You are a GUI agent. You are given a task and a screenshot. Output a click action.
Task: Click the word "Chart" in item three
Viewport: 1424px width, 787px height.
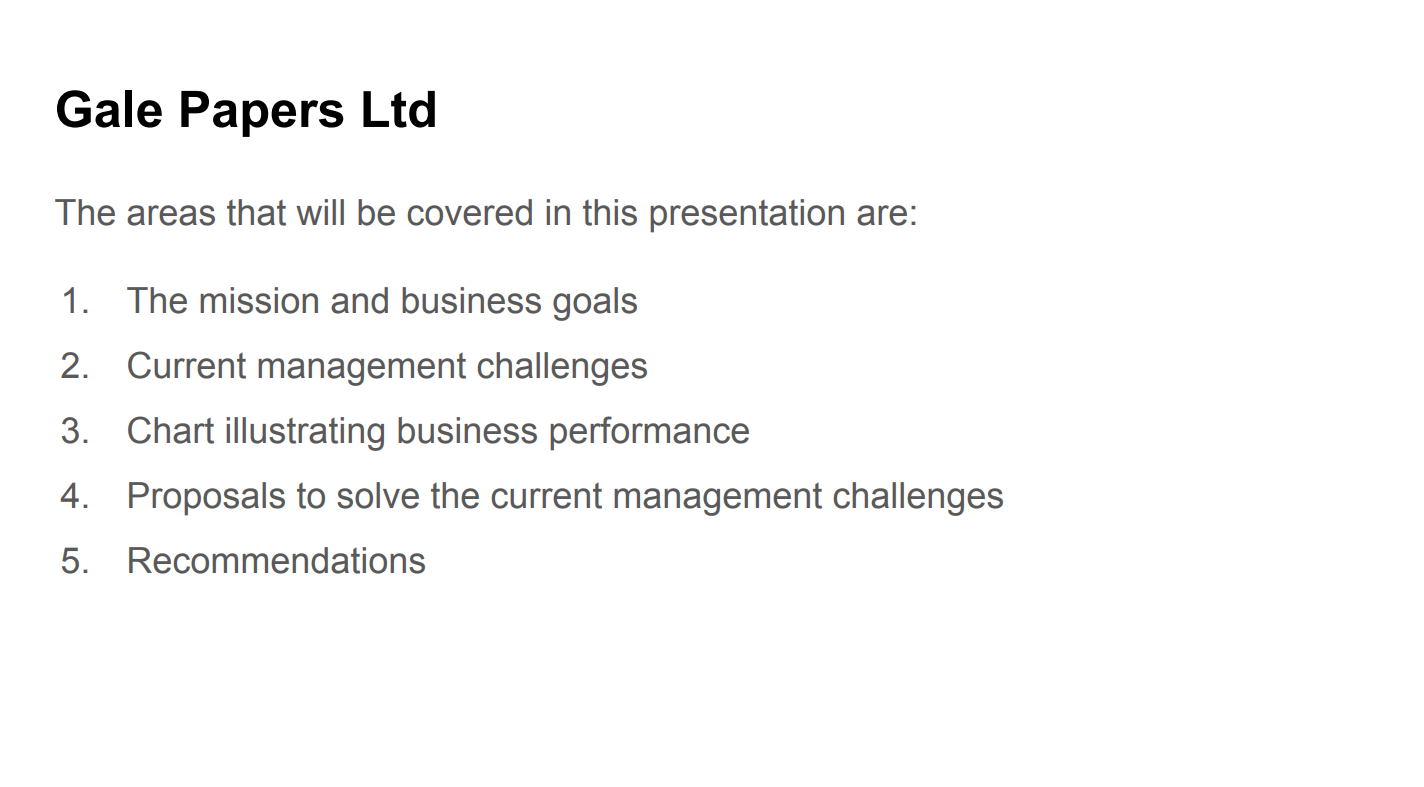[170, 431]
